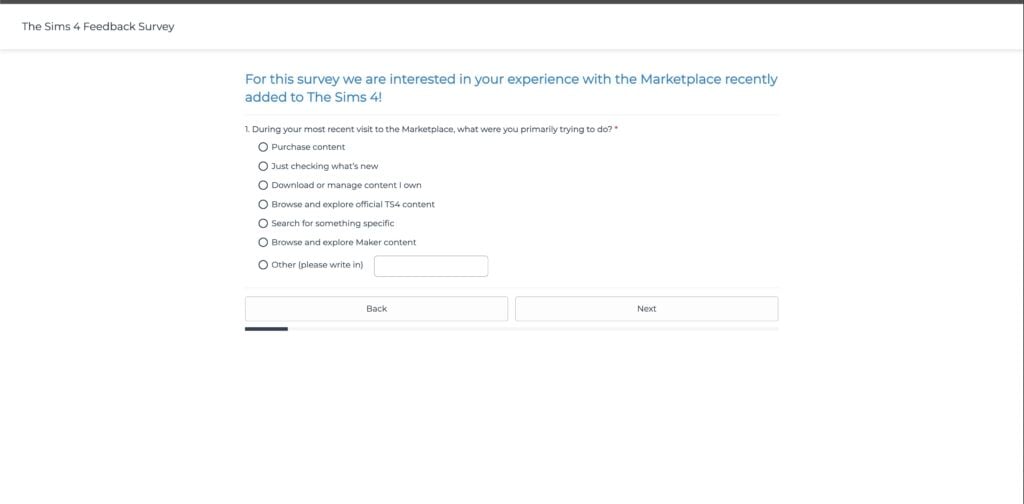Choose the 'Search for something specific' radio button
The image size is (1024, 504).
point(263,223)
